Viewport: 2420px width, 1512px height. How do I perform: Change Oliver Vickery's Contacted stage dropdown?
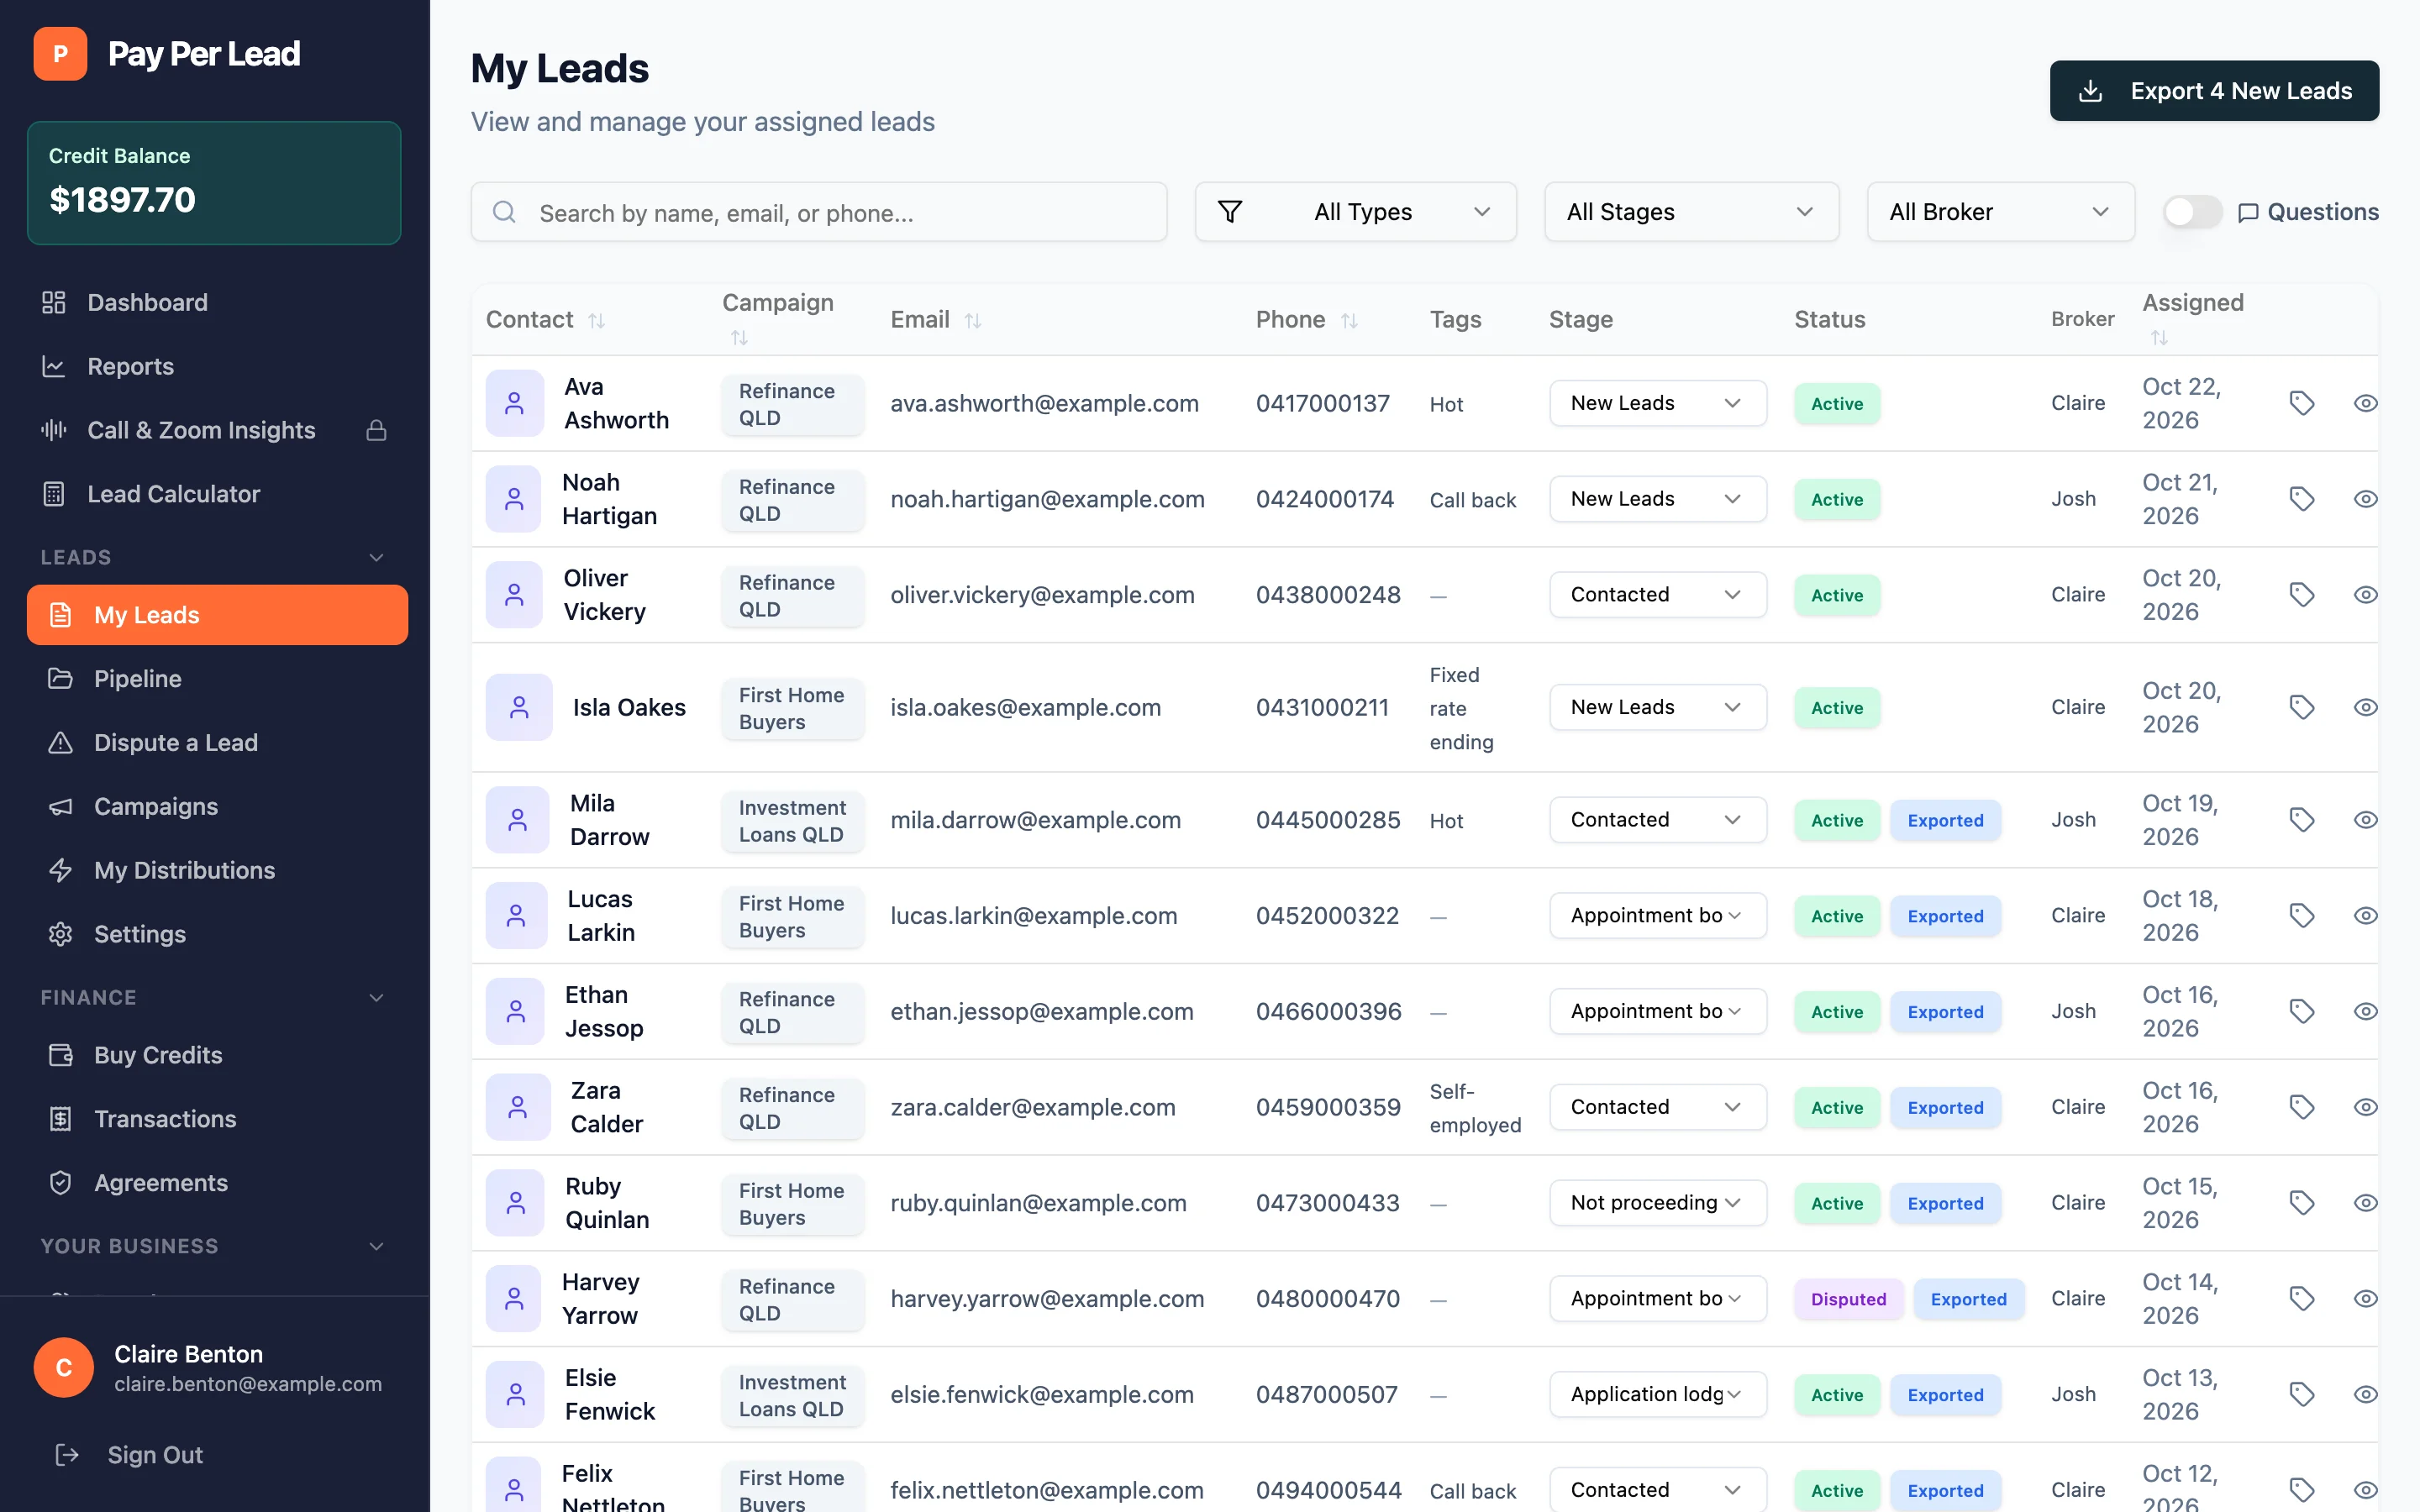pos(1657,595)
